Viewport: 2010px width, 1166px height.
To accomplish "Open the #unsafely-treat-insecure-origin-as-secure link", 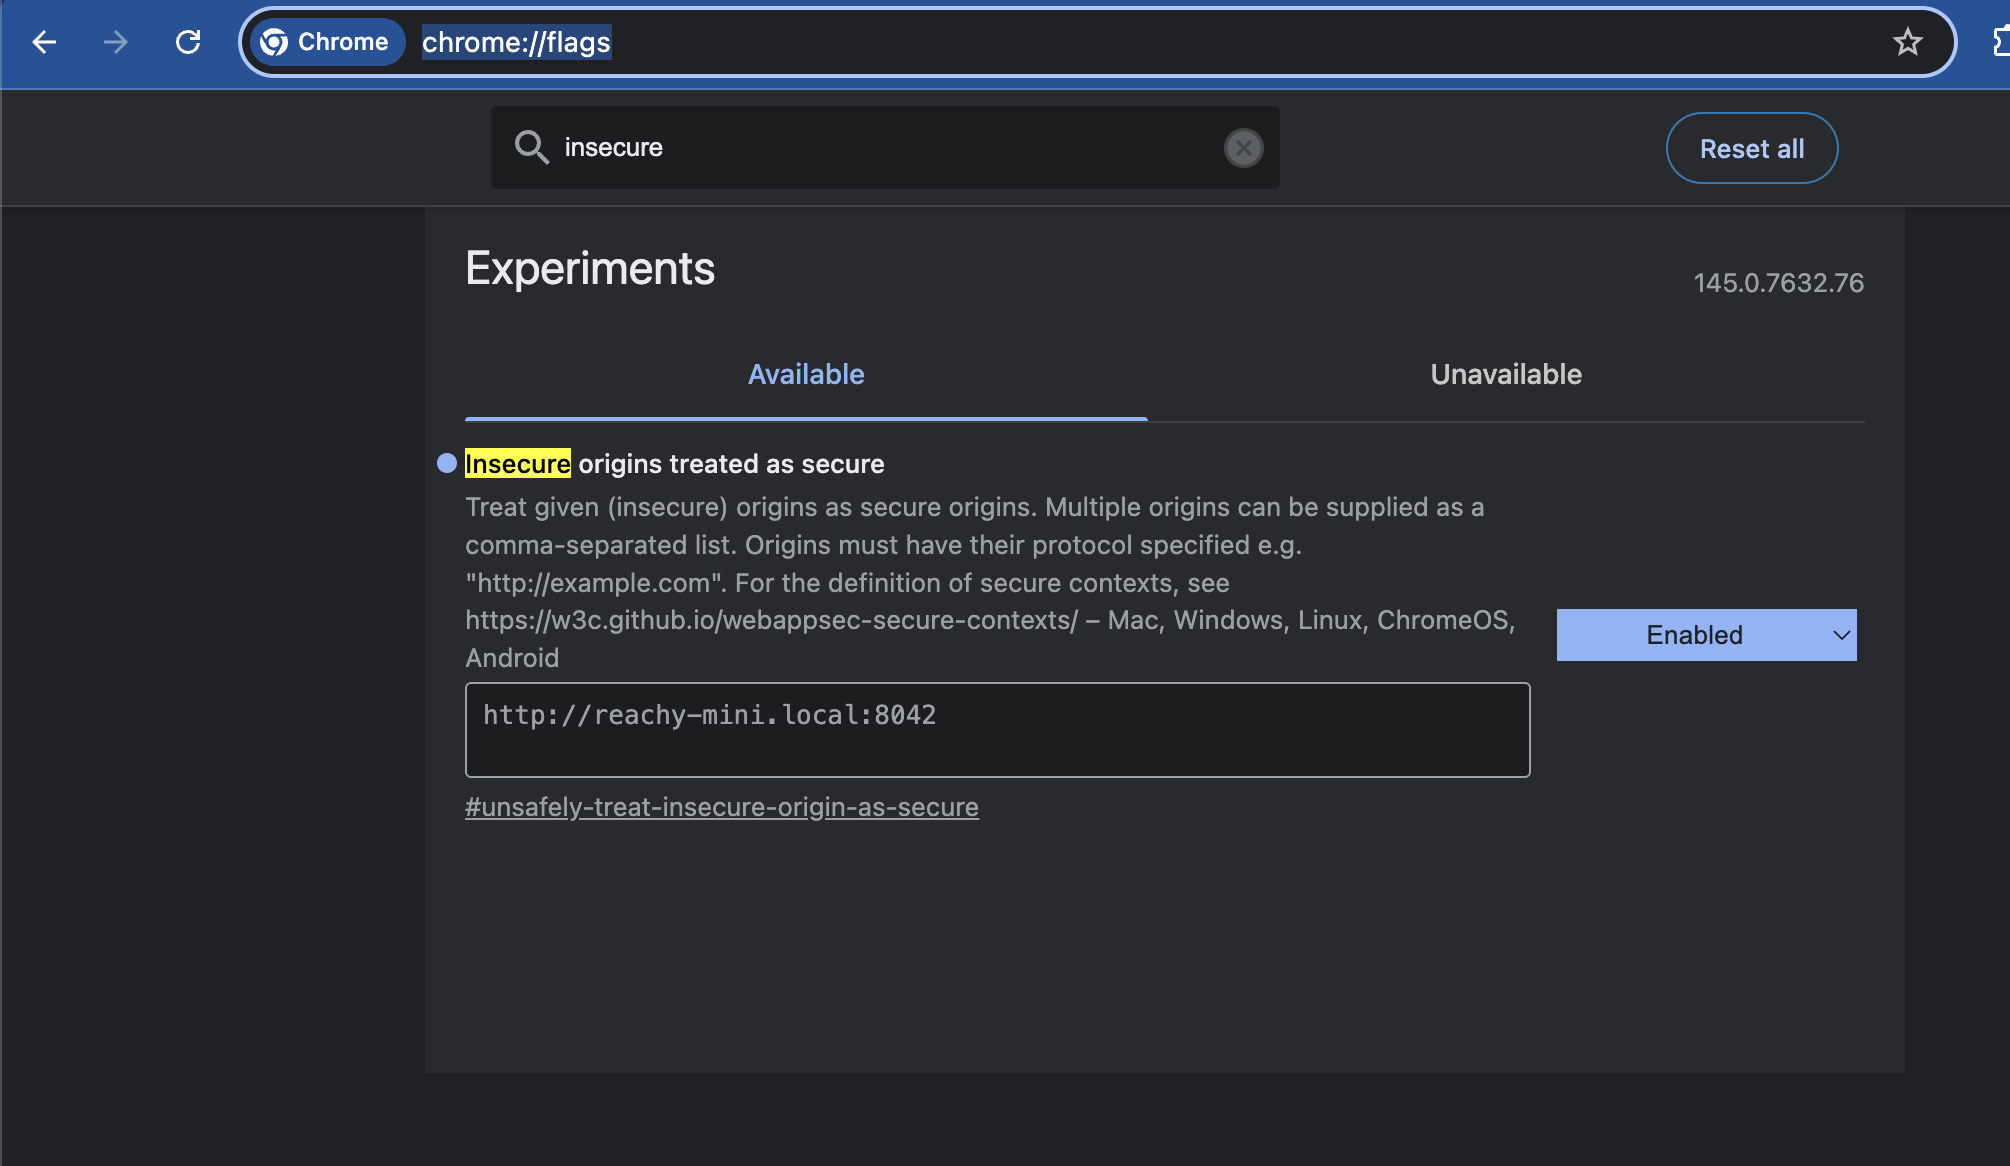I will [x=722, y=807].
